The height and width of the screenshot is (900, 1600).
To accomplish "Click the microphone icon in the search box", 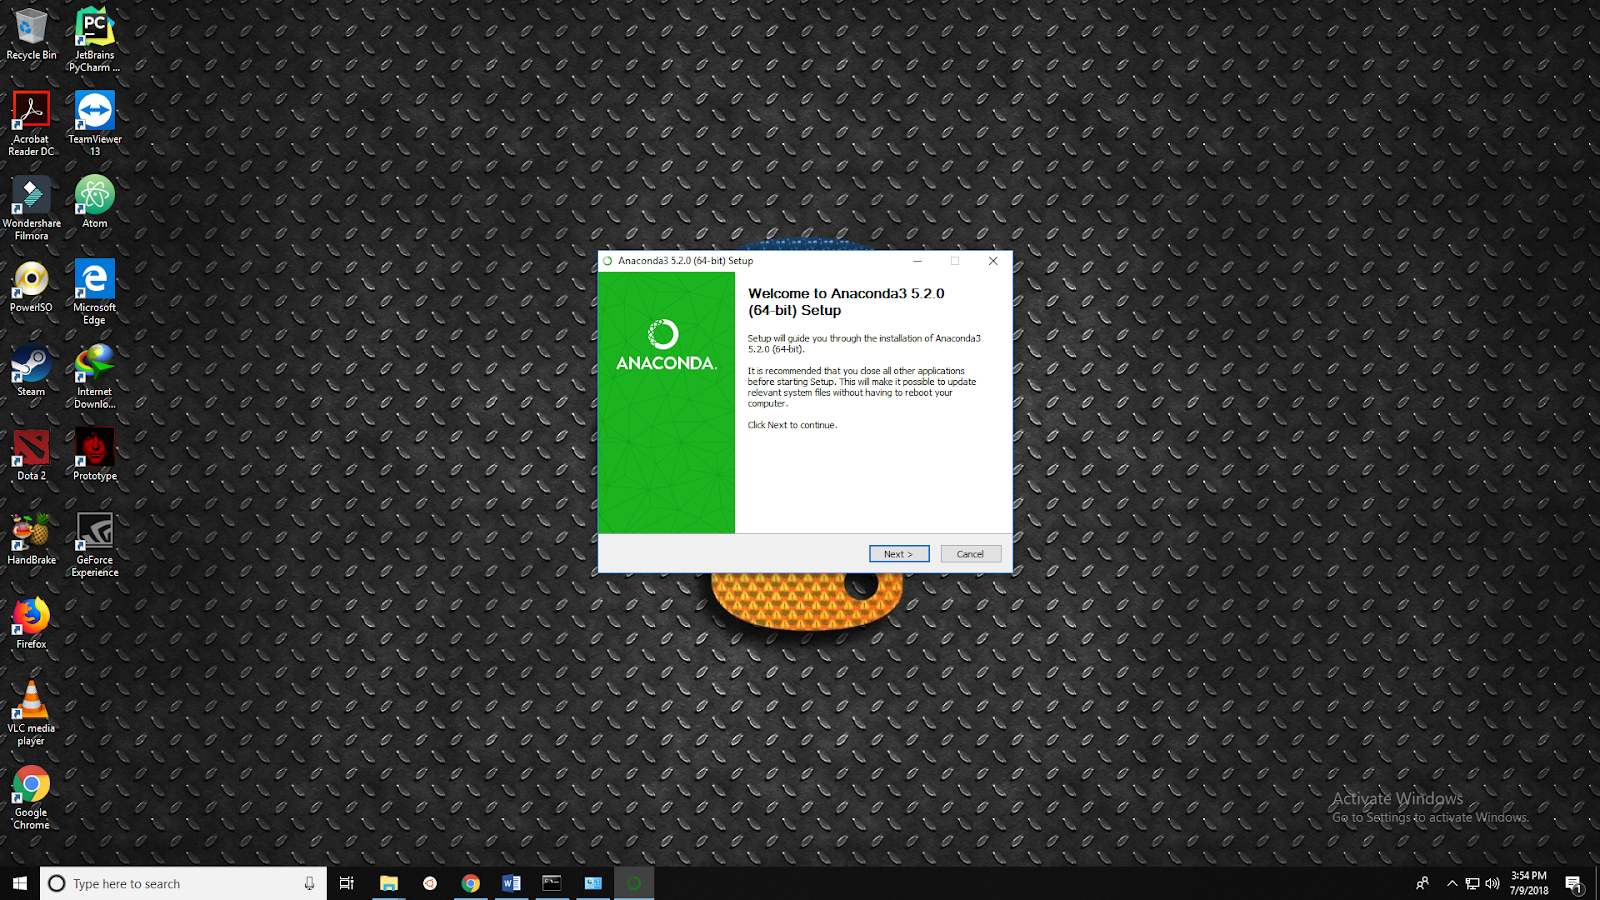I will point(309,883).
